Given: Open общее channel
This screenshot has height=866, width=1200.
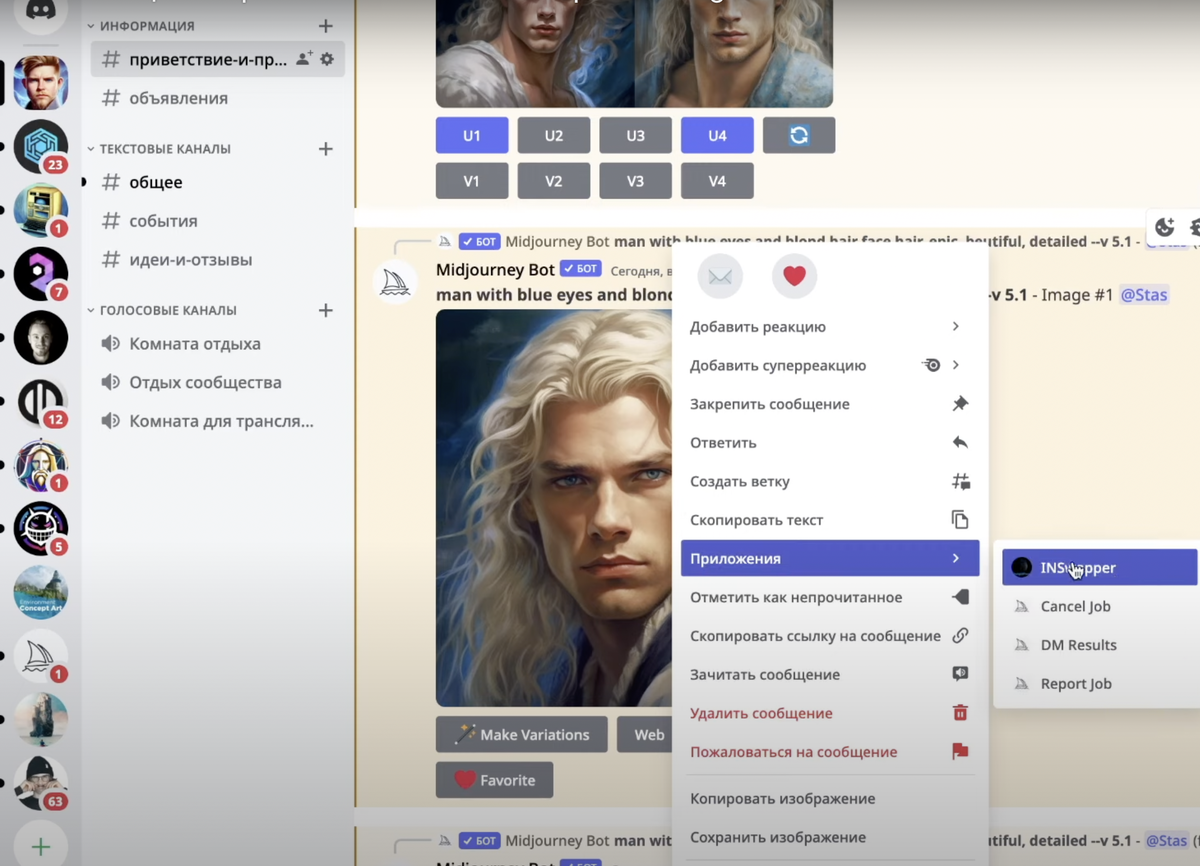Looking at the screenshot, I should click(x=218, y=182).
